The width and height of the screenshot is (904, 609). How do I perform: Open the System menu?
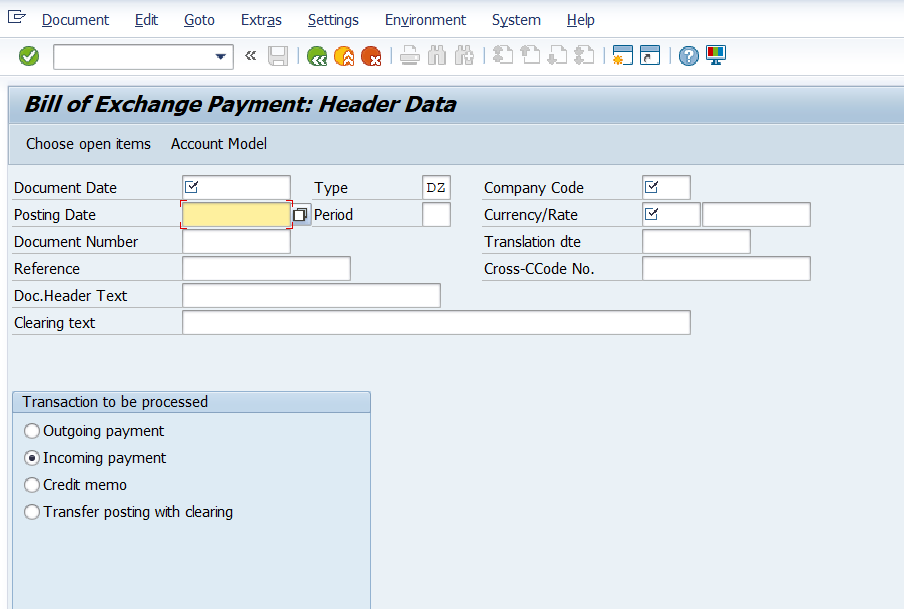tap(516, 20)
